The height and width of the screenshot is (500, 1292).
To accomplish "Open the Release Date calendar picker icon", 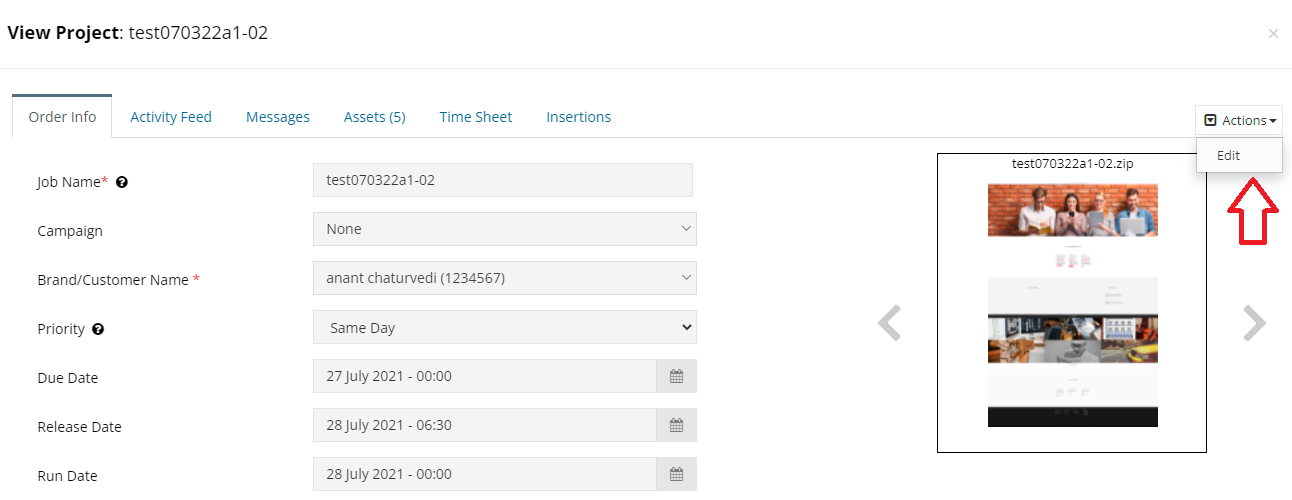I will tap(676, 425).
